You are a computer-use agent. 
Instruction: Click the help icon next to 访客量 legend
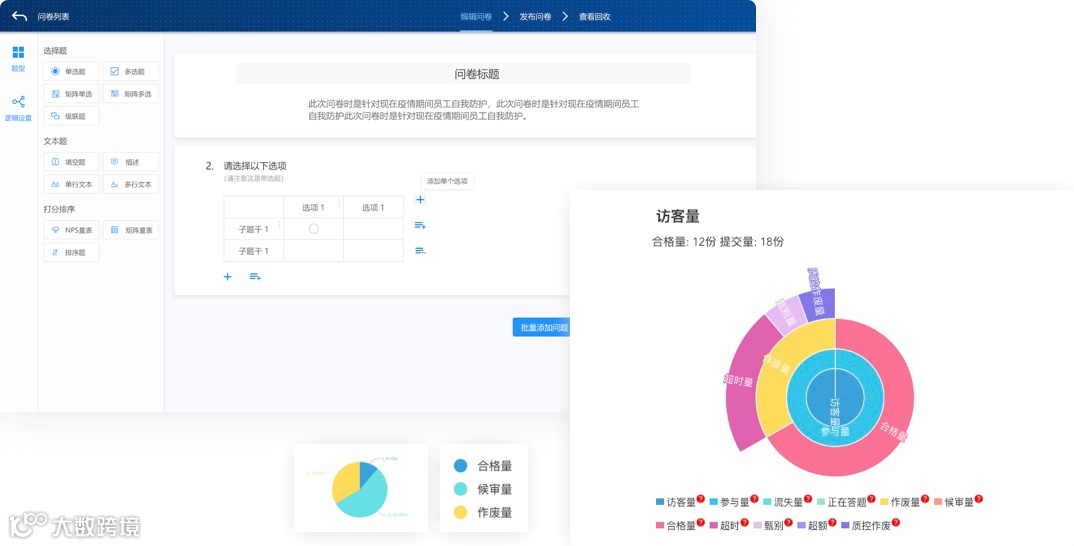[x=701, y=499]
